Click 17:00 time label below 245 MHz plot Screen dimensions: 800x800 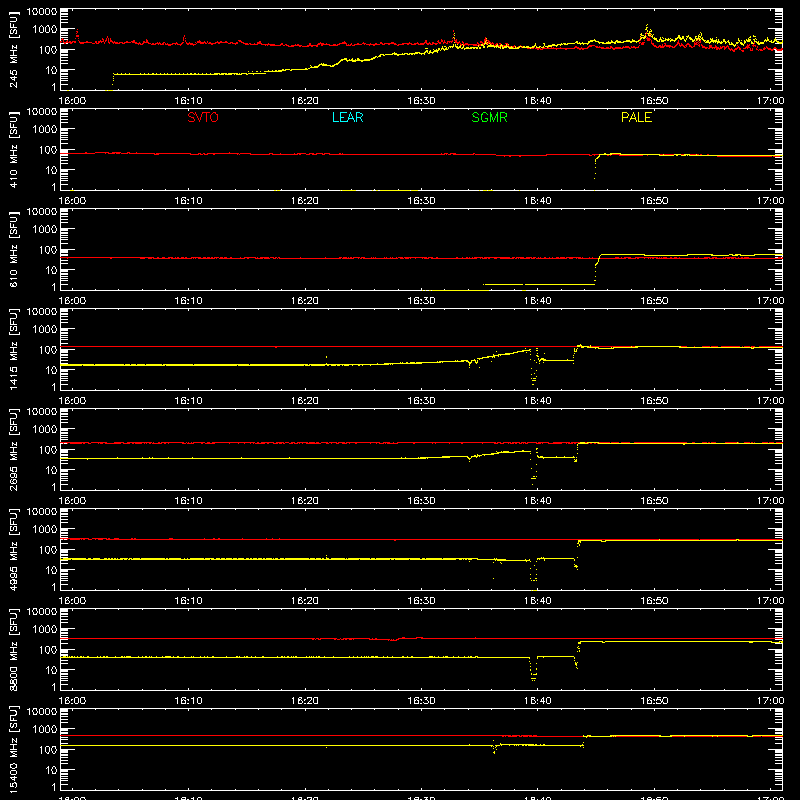(x=770, y=101)
